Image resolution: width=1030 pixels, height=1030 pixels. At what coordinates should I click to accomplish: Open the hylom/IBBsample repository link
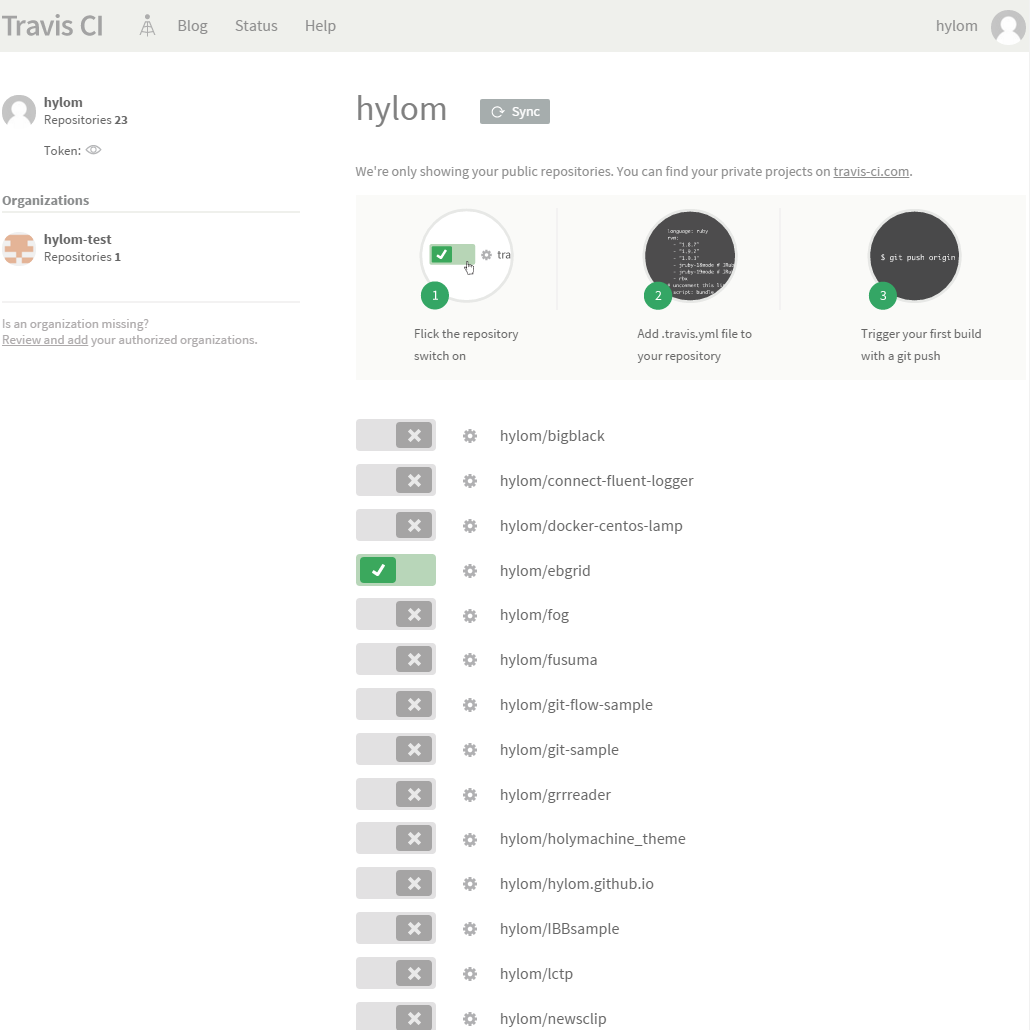pos(560,929)
